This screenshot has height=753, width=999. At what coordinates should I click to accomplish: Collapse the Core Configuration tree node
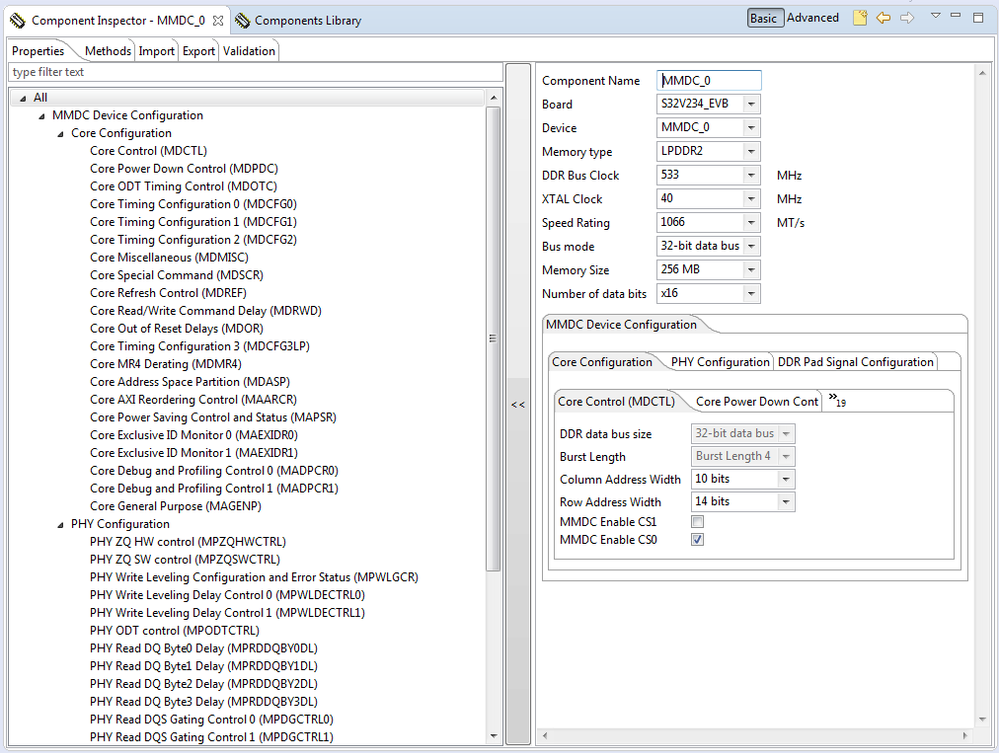click(61, 134)
